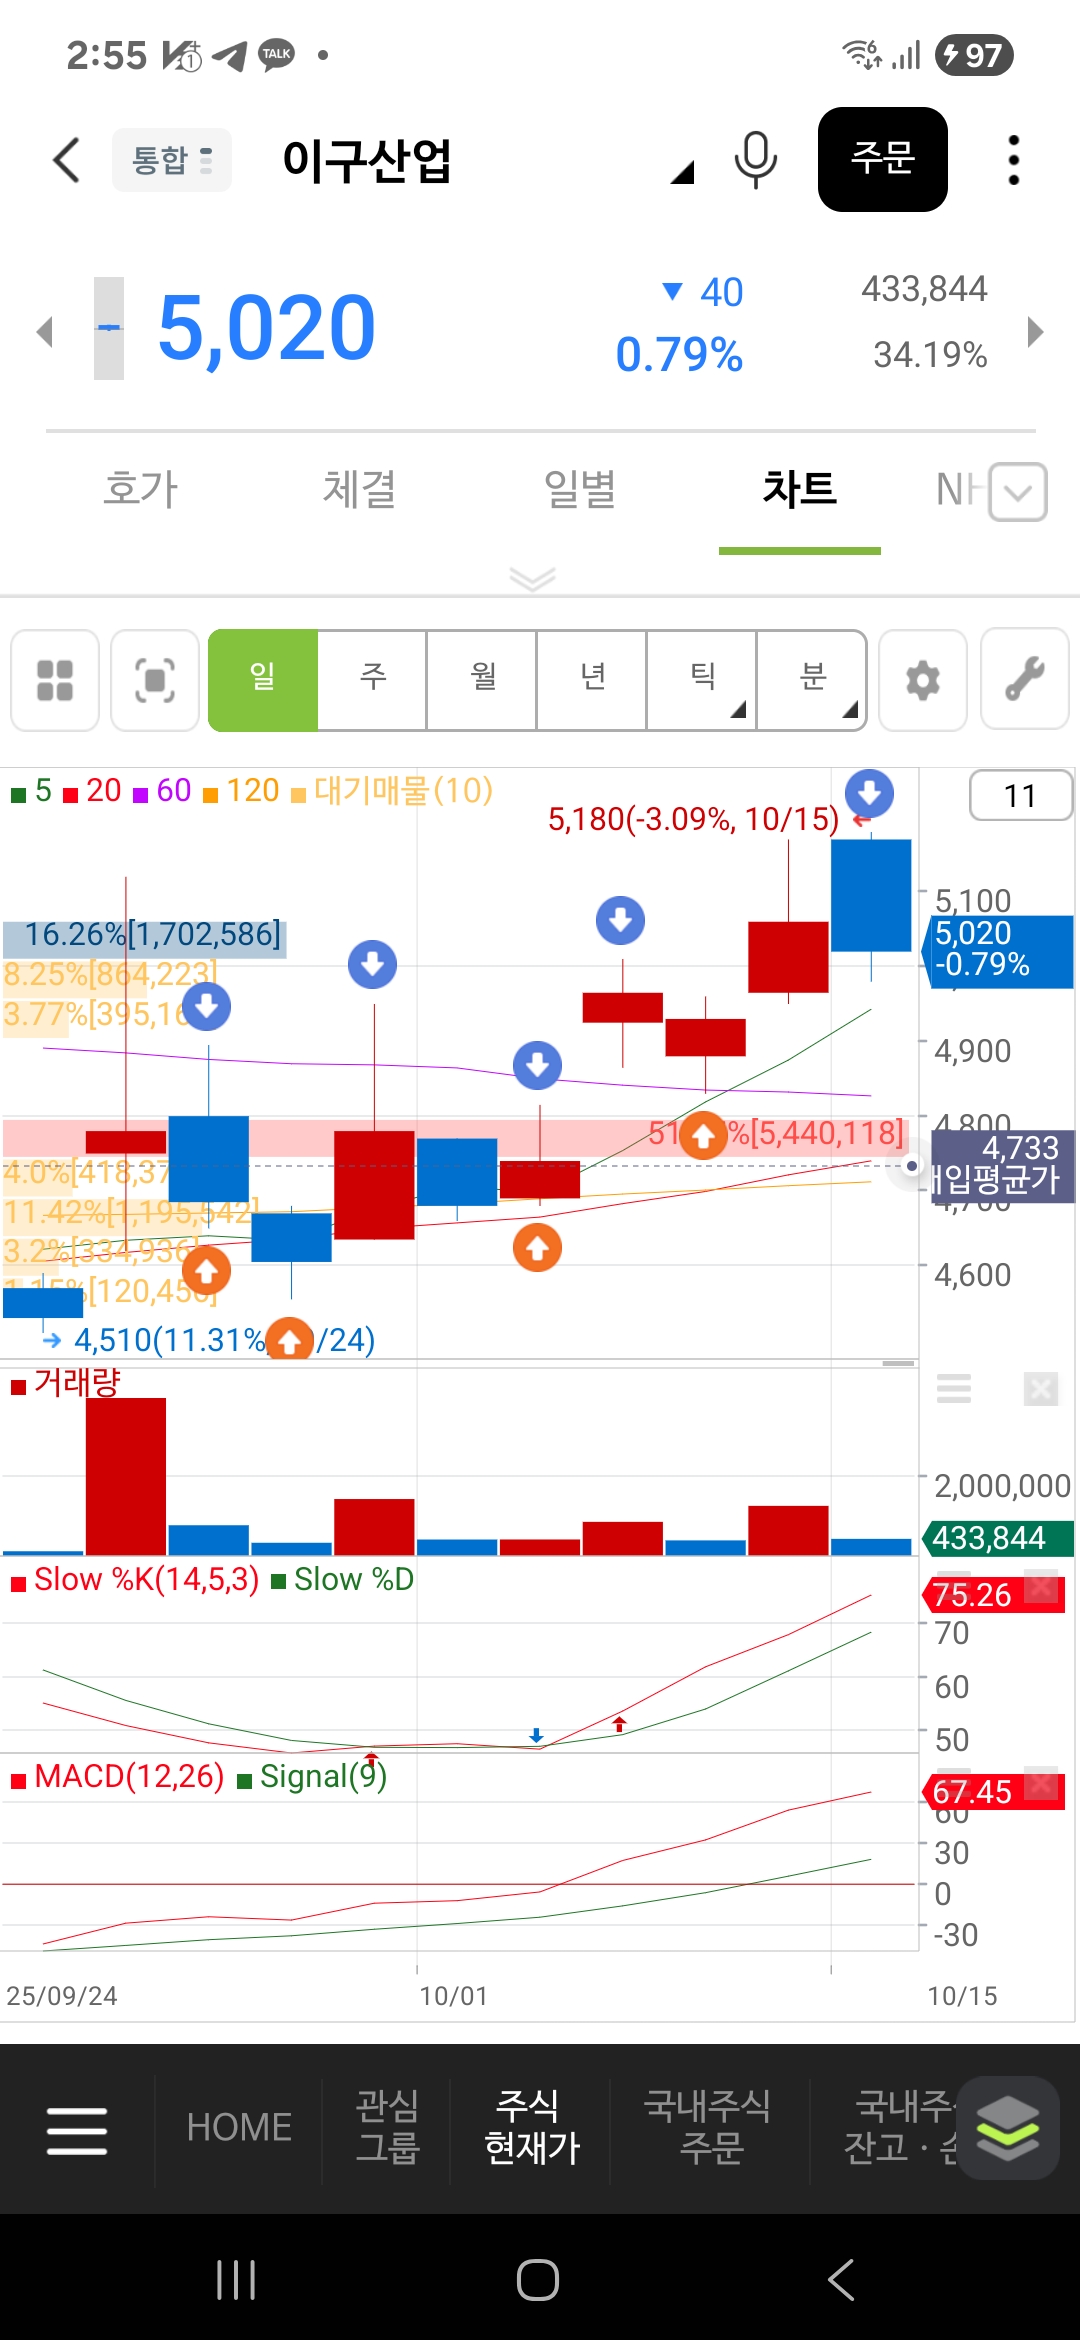
Task: Expand the tab list chevron next to 차트
Action: pos(1017,492)
